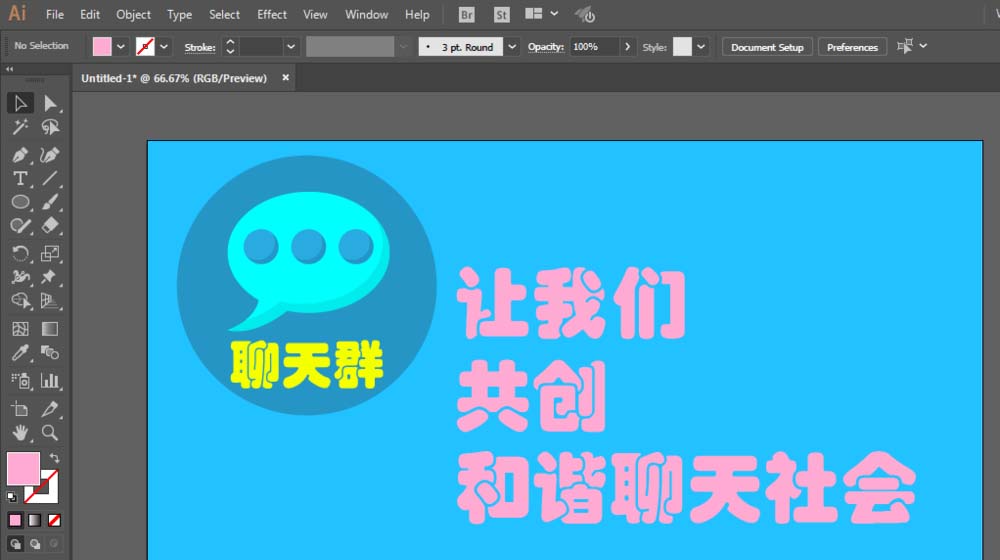Select the Line Segment tool
Viewport: 1000px width, 560px height.
(50, 179)
